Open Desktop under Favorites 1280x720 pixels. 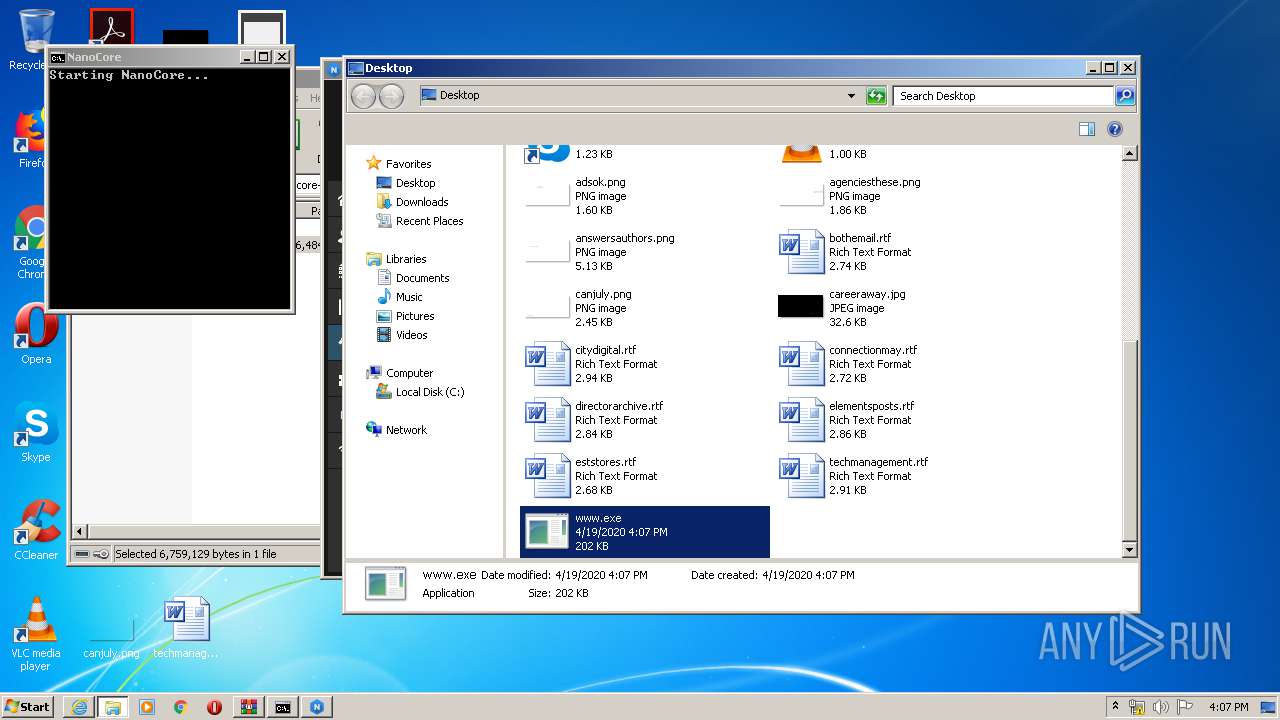coord(415,183)
